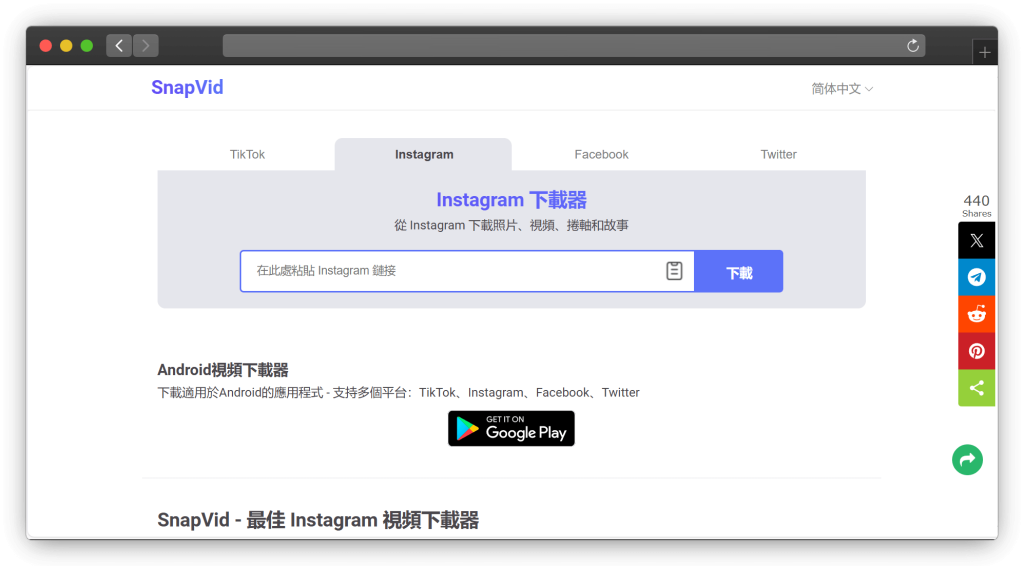Open the Get it on Google Play badge
Viewport: 1024px width, 566px height.
tap(511, 428)
